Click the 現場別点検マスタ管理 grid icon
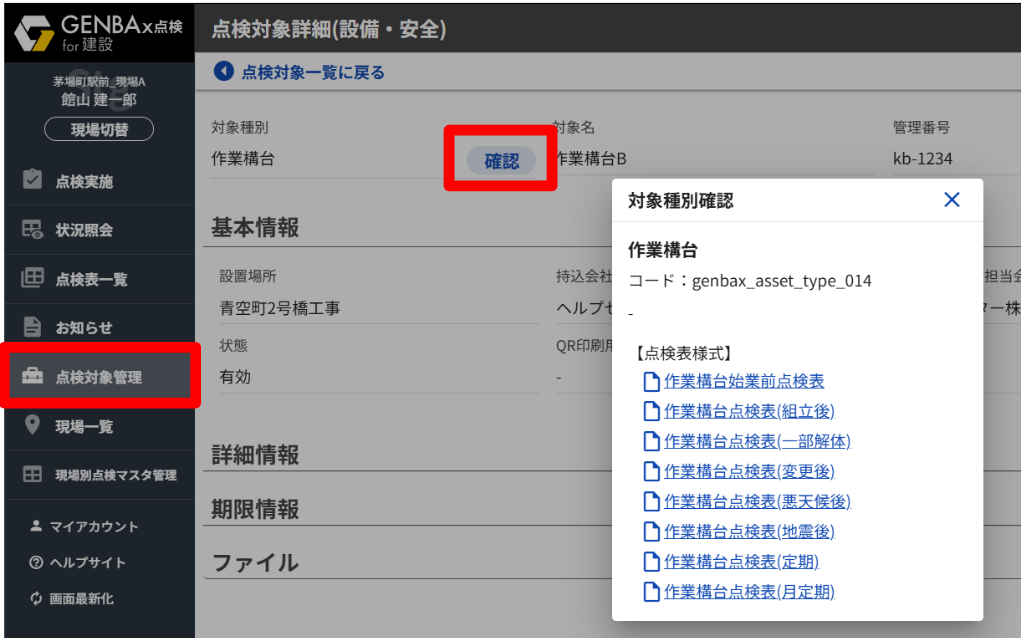This screenshot has height=638, width=1021. tap(32, 475)
